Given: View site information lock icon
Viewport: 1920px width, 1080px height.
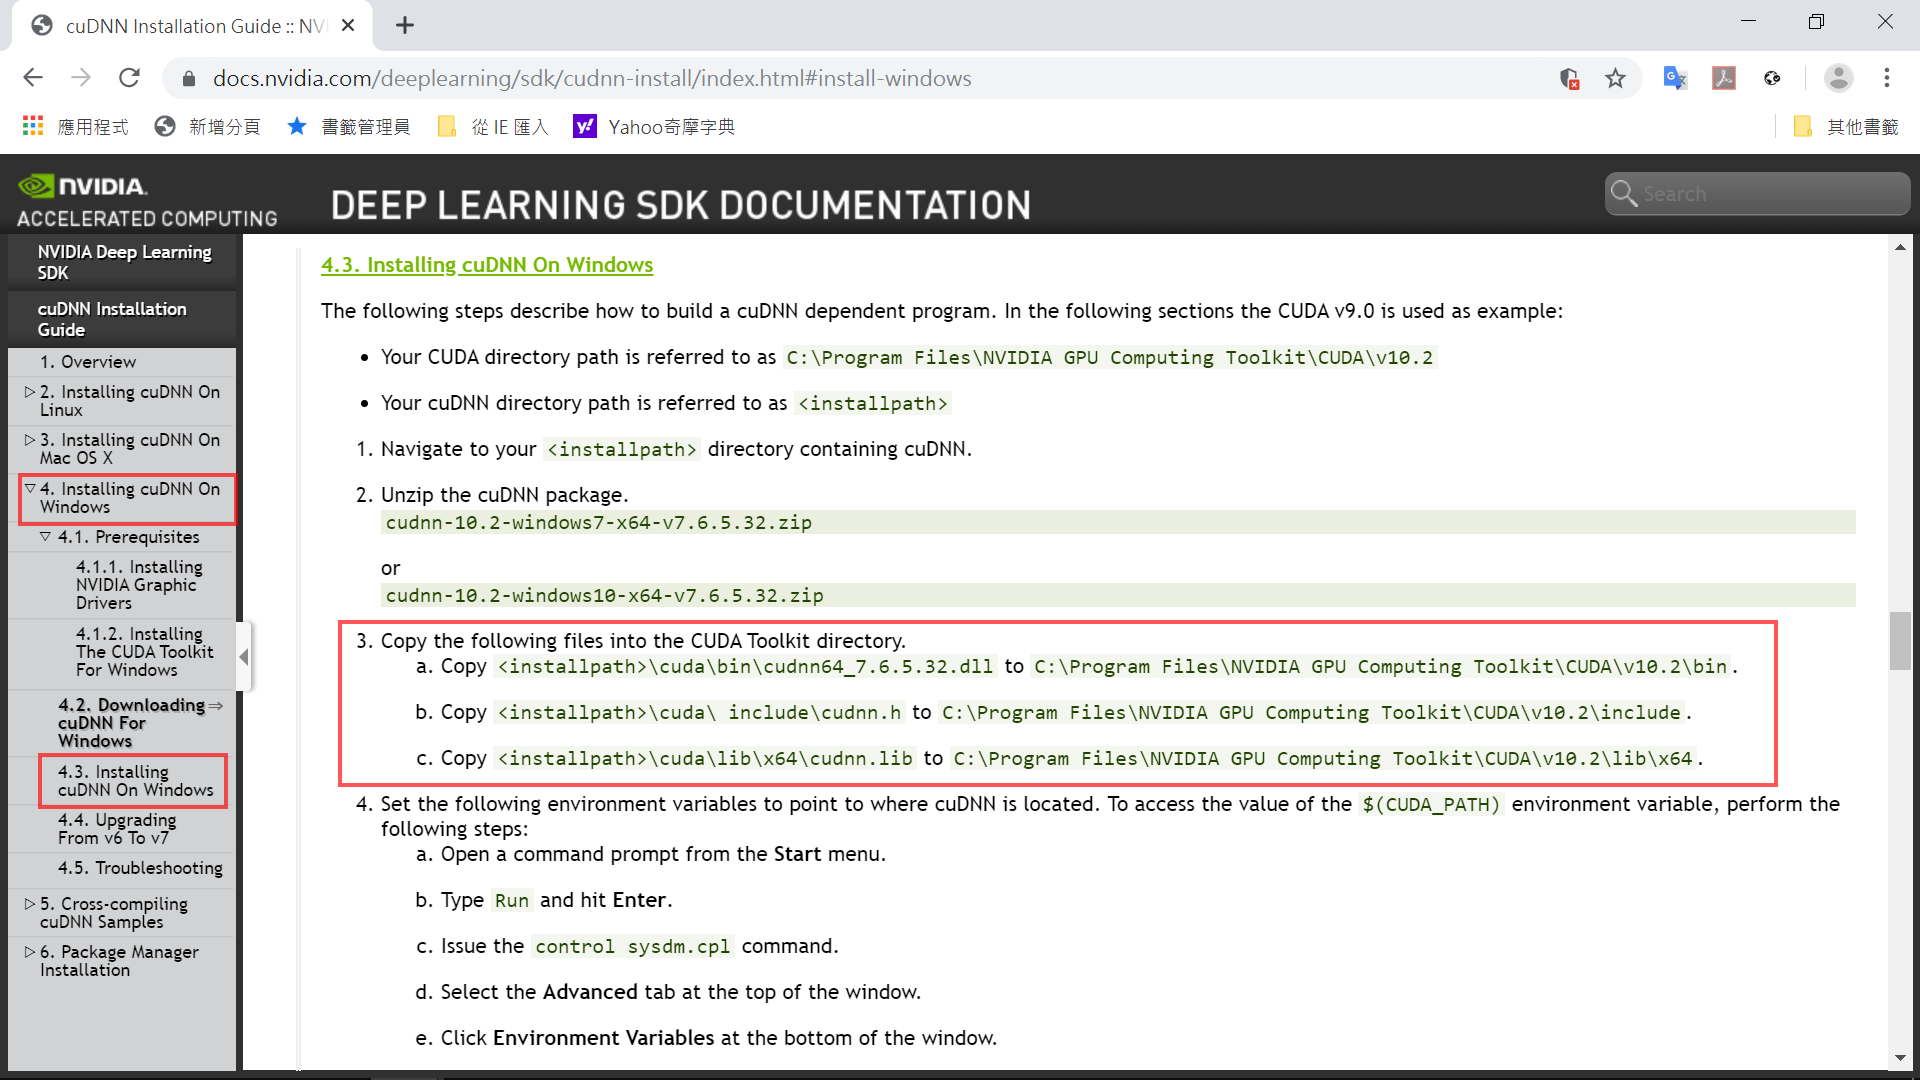Looking at the screenshot, I should point(187,78).
